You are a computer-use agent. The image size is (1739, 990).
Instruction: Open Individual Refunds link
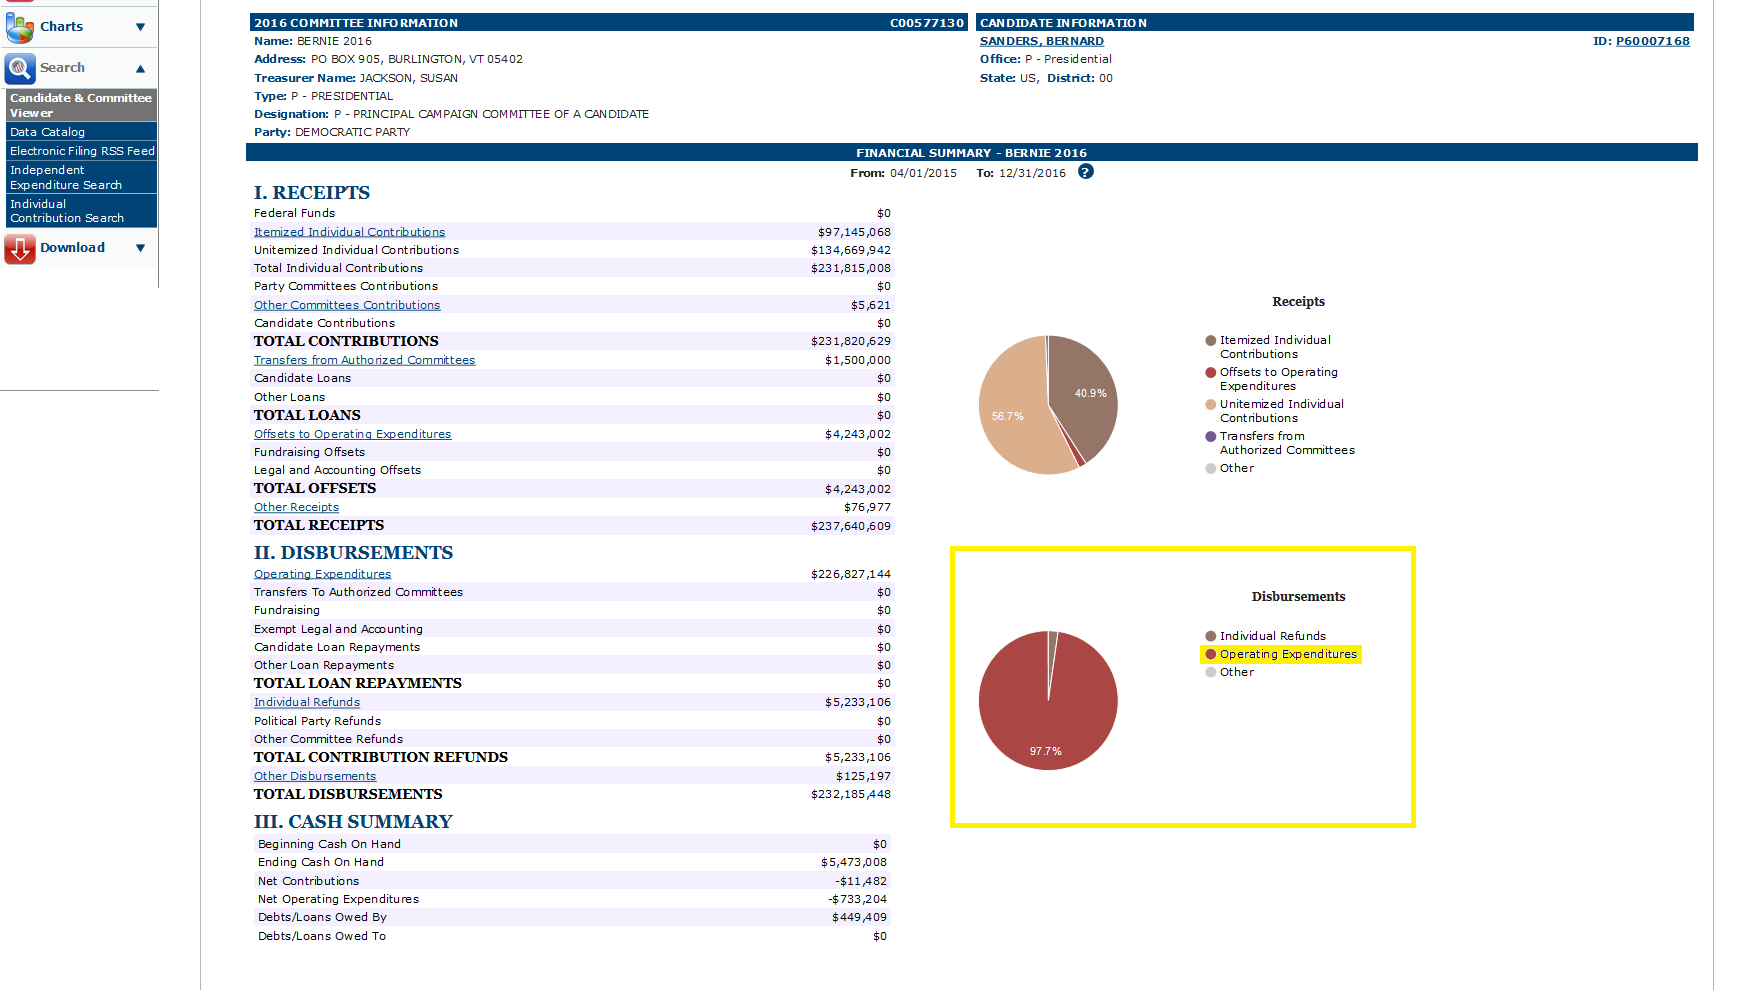306,702
